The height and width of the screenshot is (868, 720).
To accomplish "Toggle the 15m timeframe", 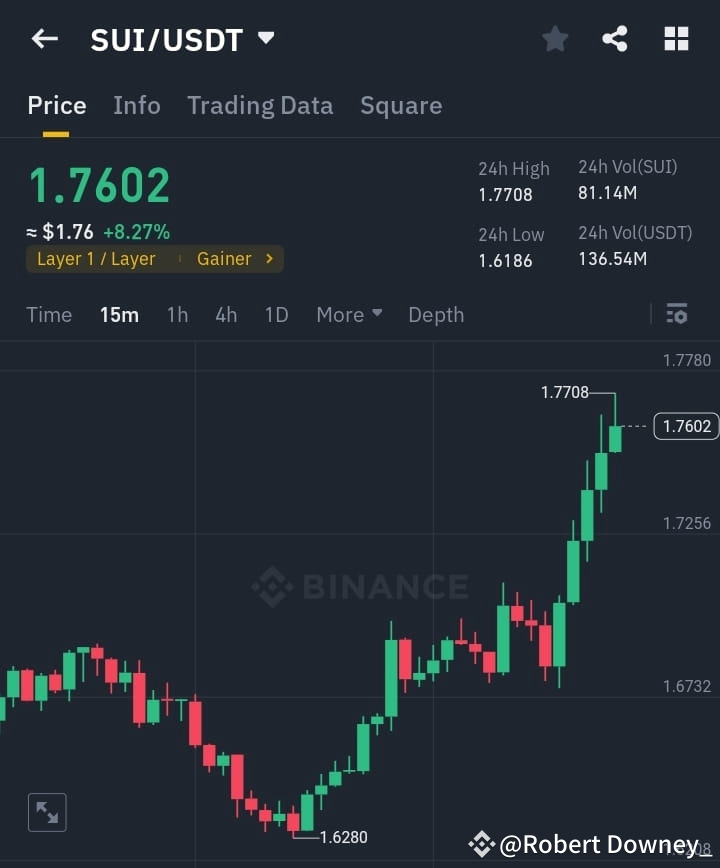I will tap(119, 314).
